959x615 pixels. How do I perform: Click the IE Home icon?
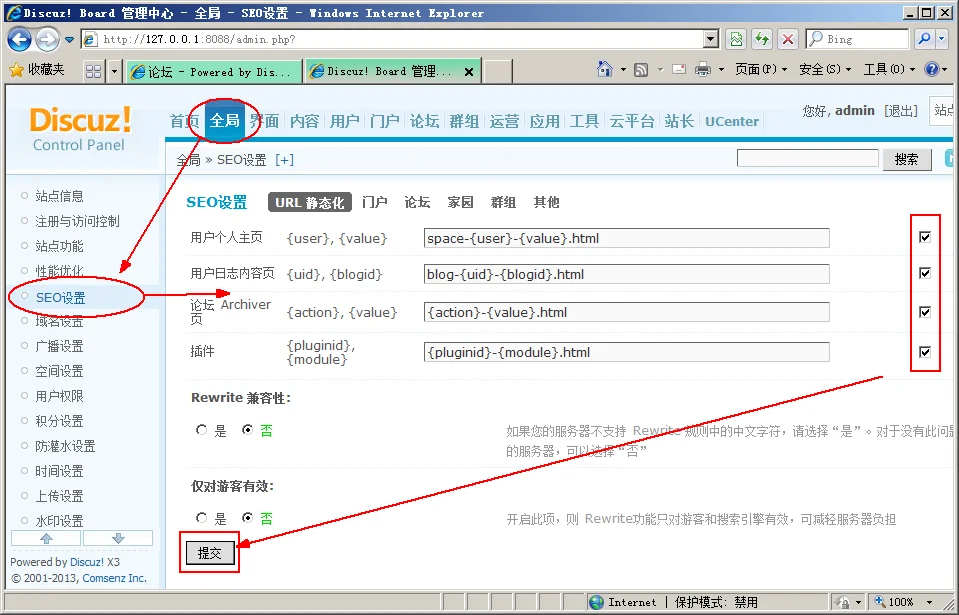(605, 69)
